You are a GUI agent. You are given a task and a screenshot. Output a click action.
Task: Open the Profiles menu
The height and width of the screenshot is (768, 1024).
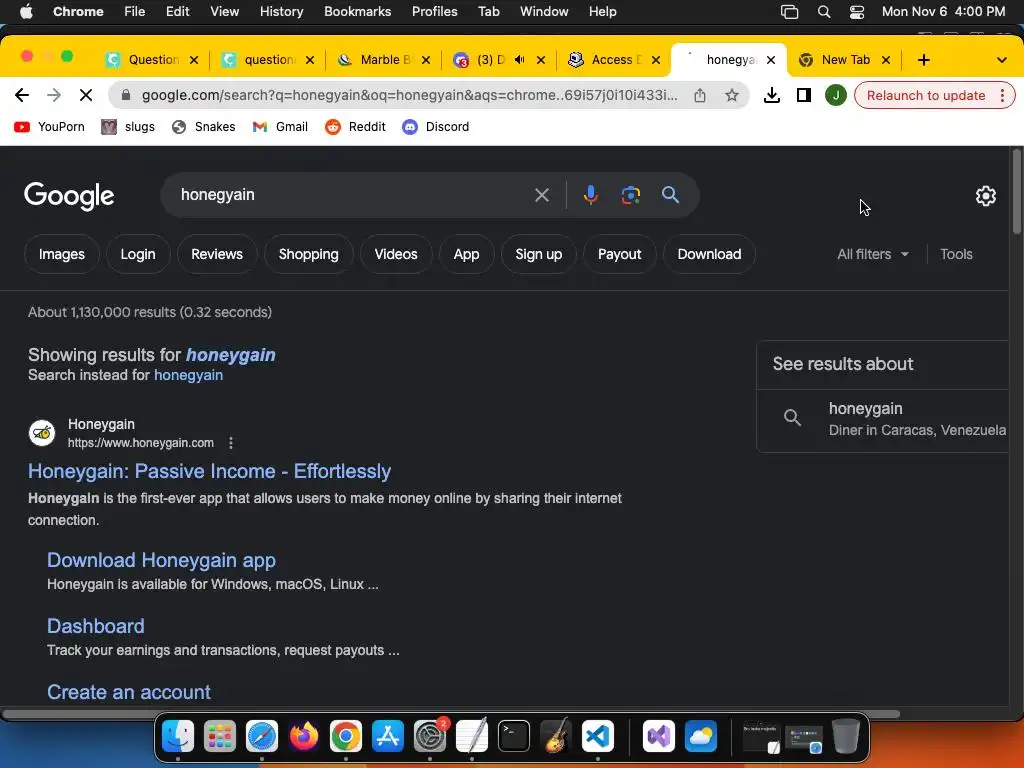434,12
